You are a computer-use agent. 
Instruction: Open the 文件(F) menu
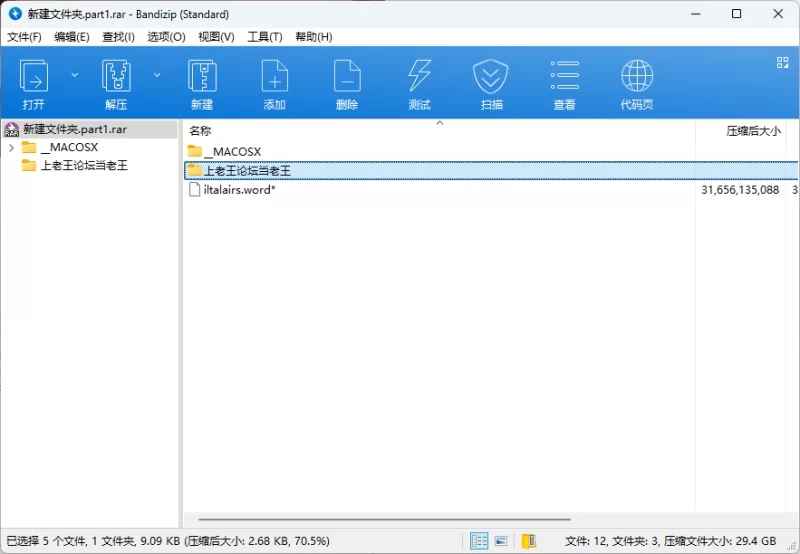[x=24, y=37]
